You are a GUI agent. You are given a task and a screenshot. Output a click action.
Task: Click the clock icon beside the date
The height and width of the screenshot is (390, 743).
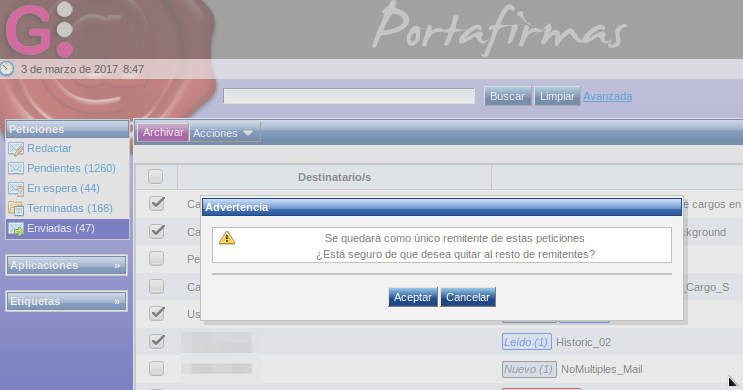click(x=7, y=69)
